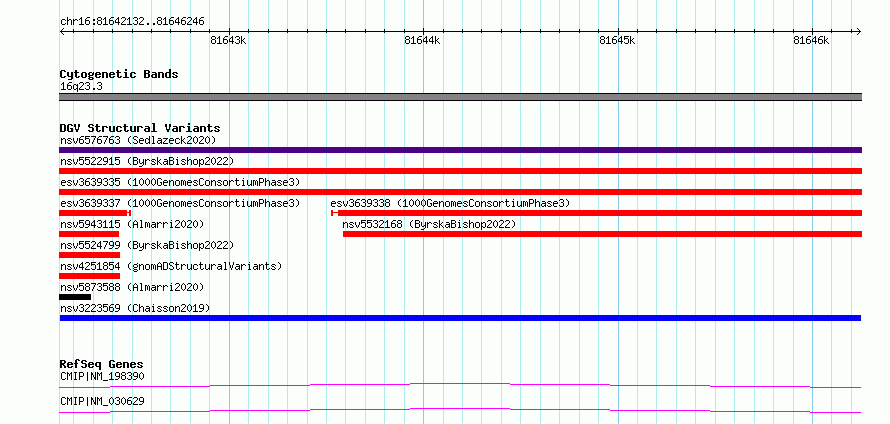The image size is (890, 424).
Task: Select the esv3639335 red variant bar
Action: [x=460, y=192]
